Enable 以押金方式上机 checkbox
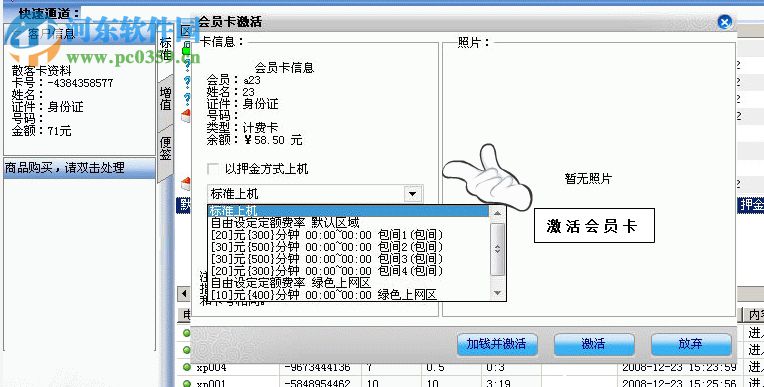The width and height of the screenshot is (764, 387). tap(213, 169)
